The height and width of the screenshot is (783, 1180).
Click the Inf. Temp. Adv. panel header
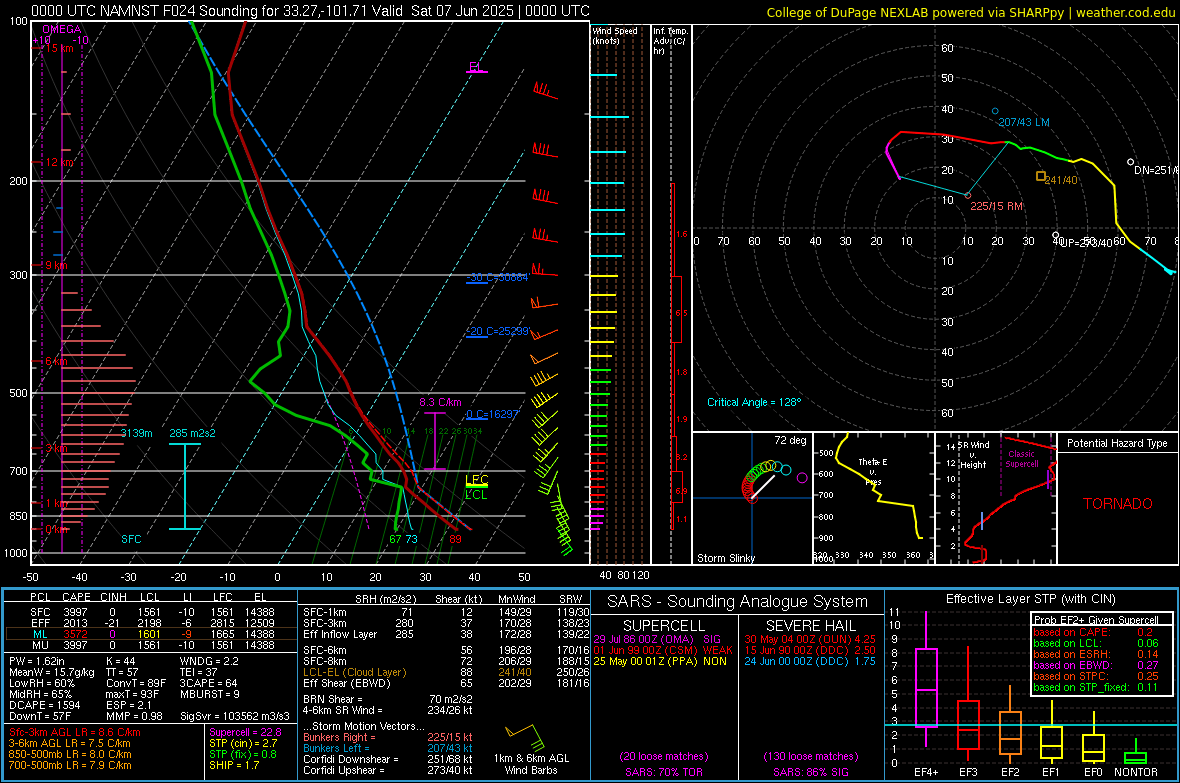[x=670, y=41]
